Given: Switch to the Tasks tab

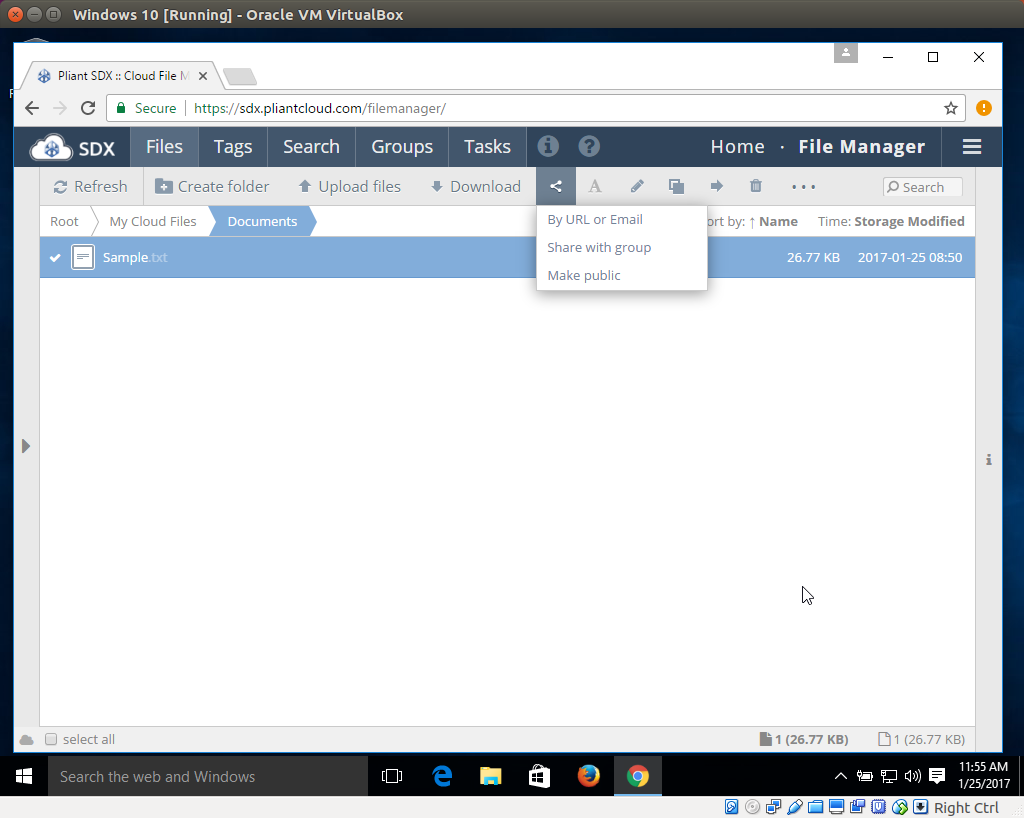Looking at the screenshot, I should (487, 147).
